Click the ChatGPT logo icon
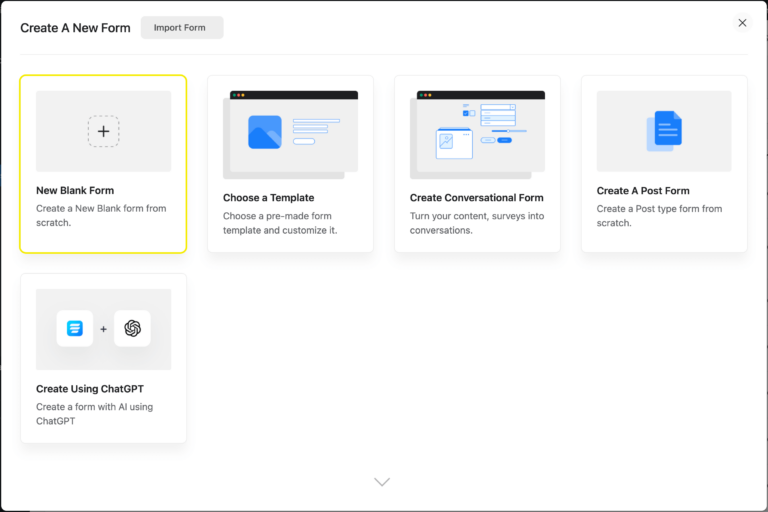This screenshot has height=512, width=768. click(x=132, y=328)
